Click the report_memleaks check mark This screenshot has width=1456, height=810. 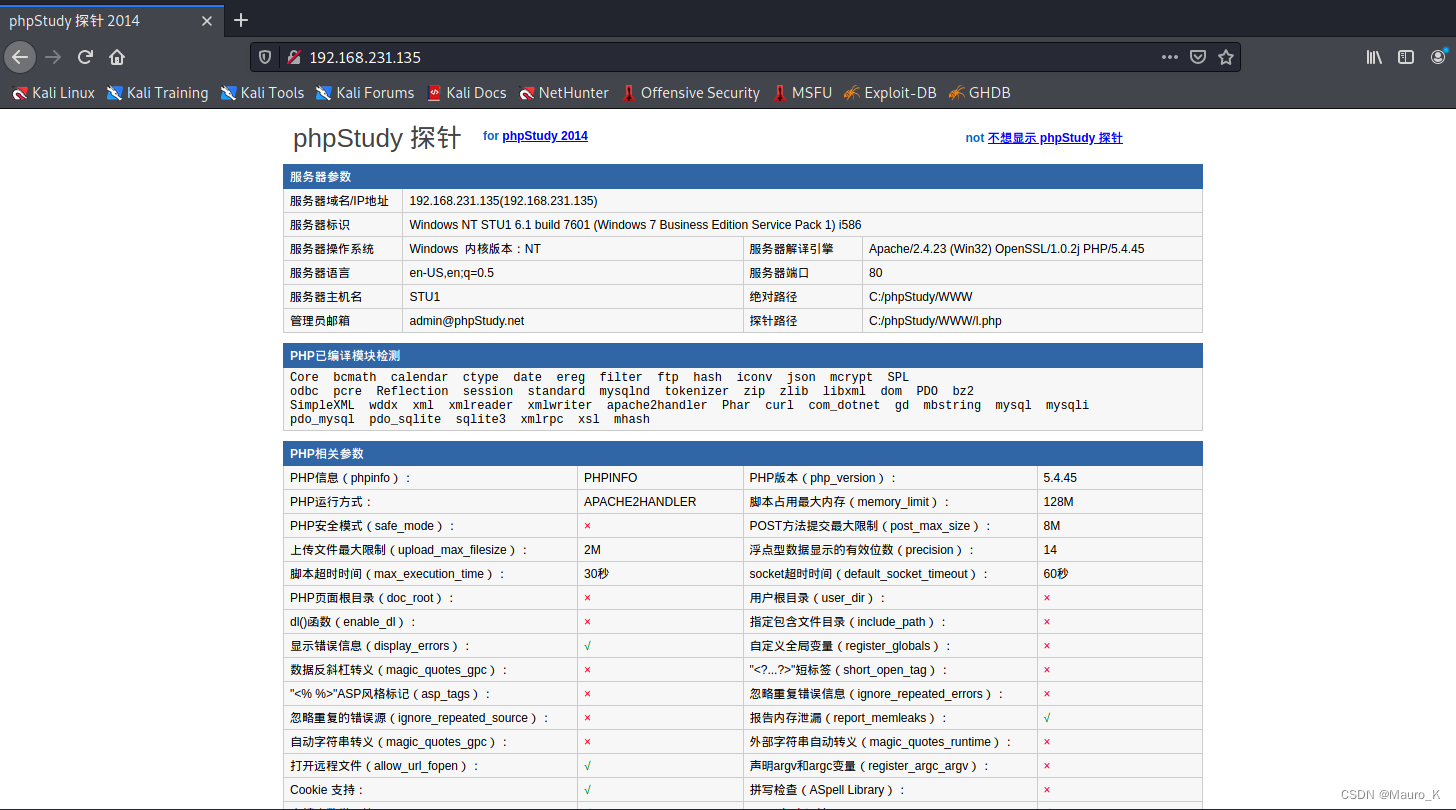pos(1047,718)
